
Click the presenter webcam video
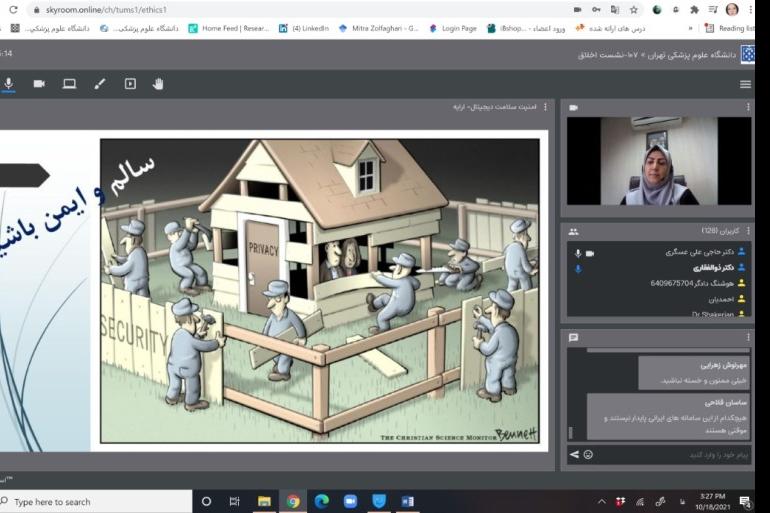pos(659,161)
